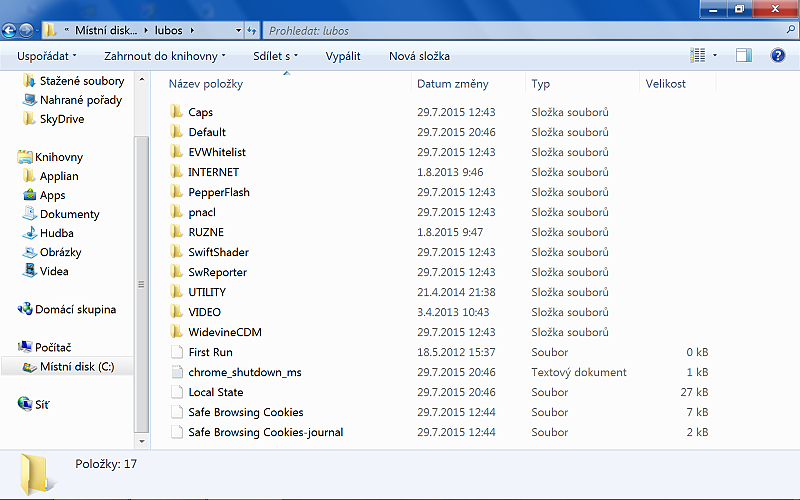Viewport: 800px width, 500px height.
Task: Click the Help question mark icon
Action: [x=777, y=56]
